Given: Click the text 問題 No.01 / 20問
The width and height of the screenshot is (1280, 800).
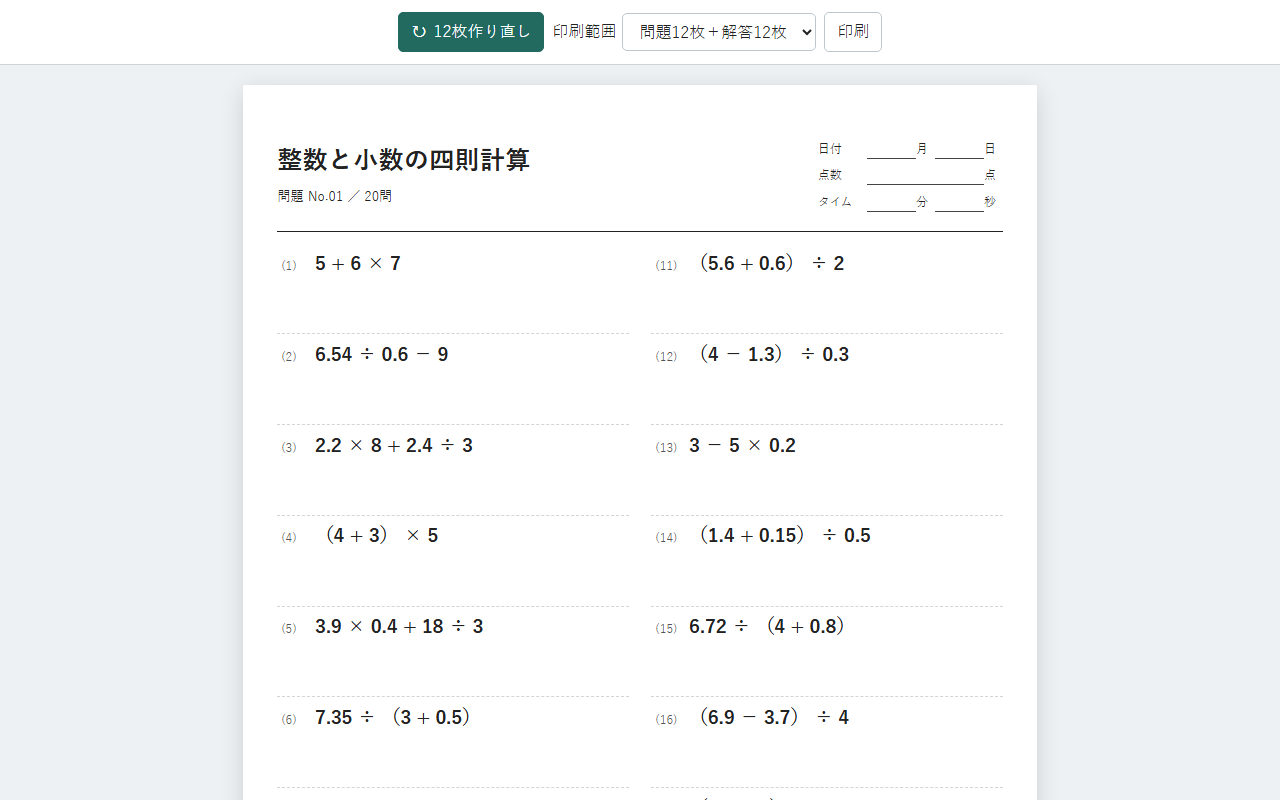Looking at the screenshot, I should (x=335, y=197).
